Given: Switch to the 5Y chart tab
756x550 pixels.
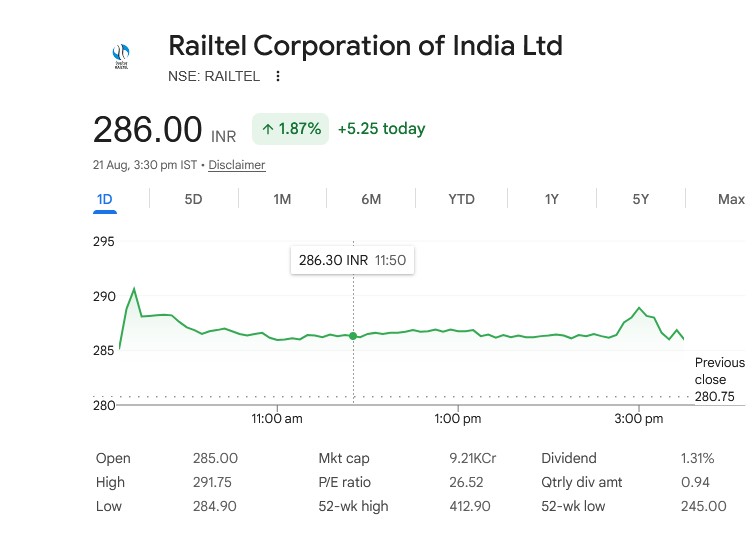Looking at the screenshot, I should [641, 200].
